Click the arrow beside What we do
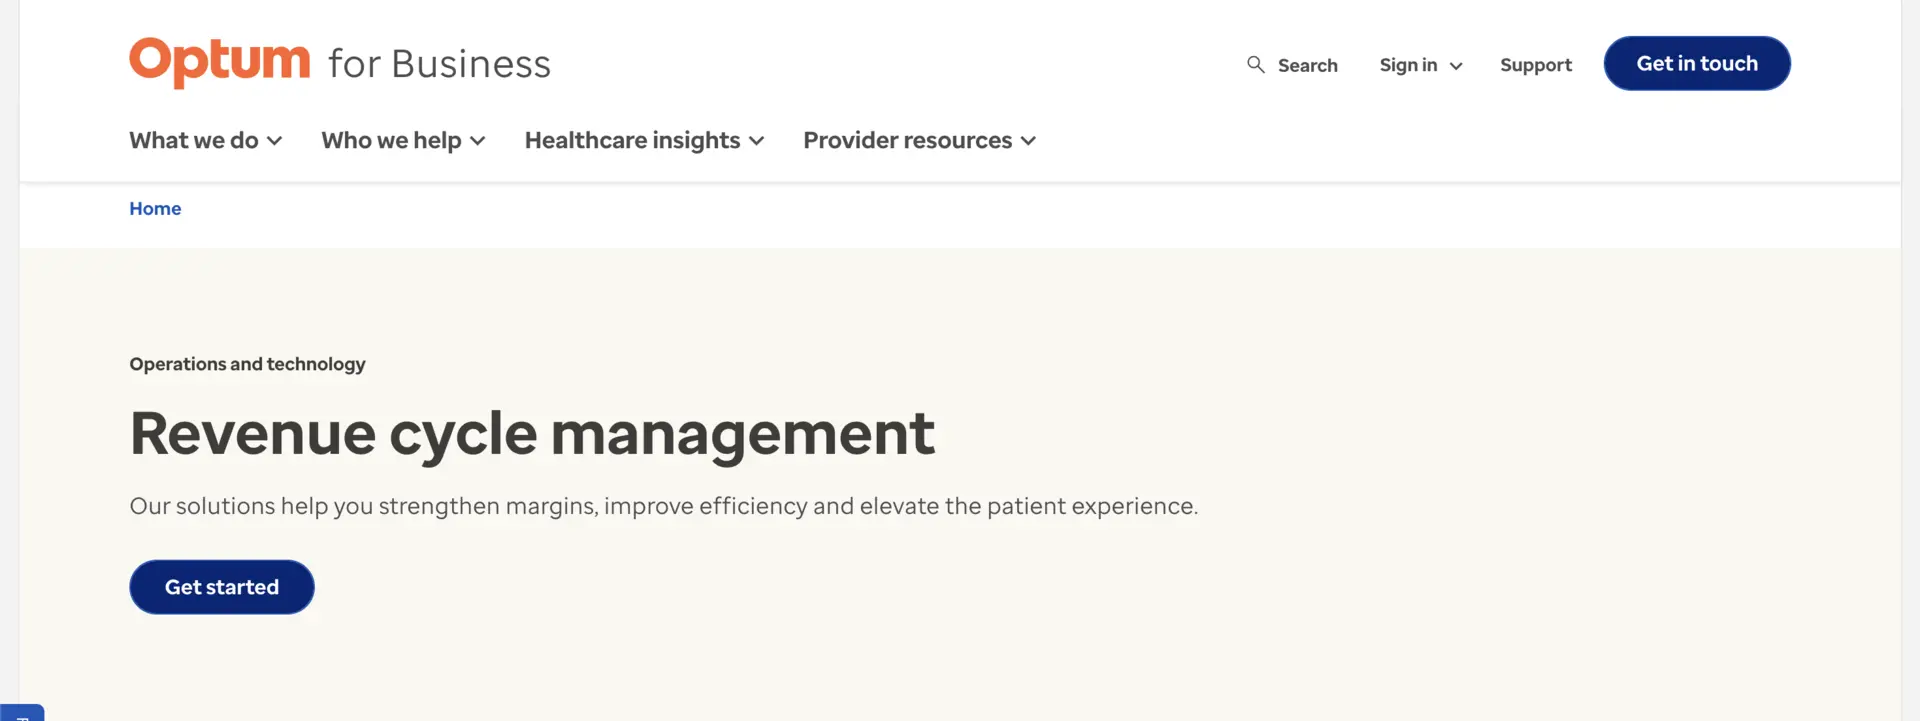This screenshot has height=721, width=1920. tap(276, 141)
